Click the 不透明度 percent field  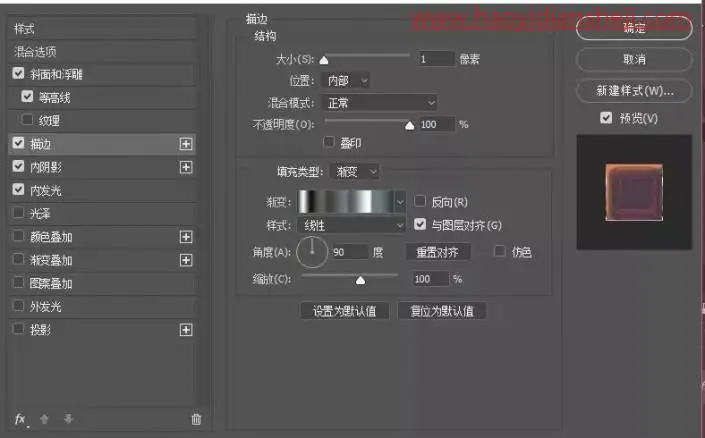435,124
